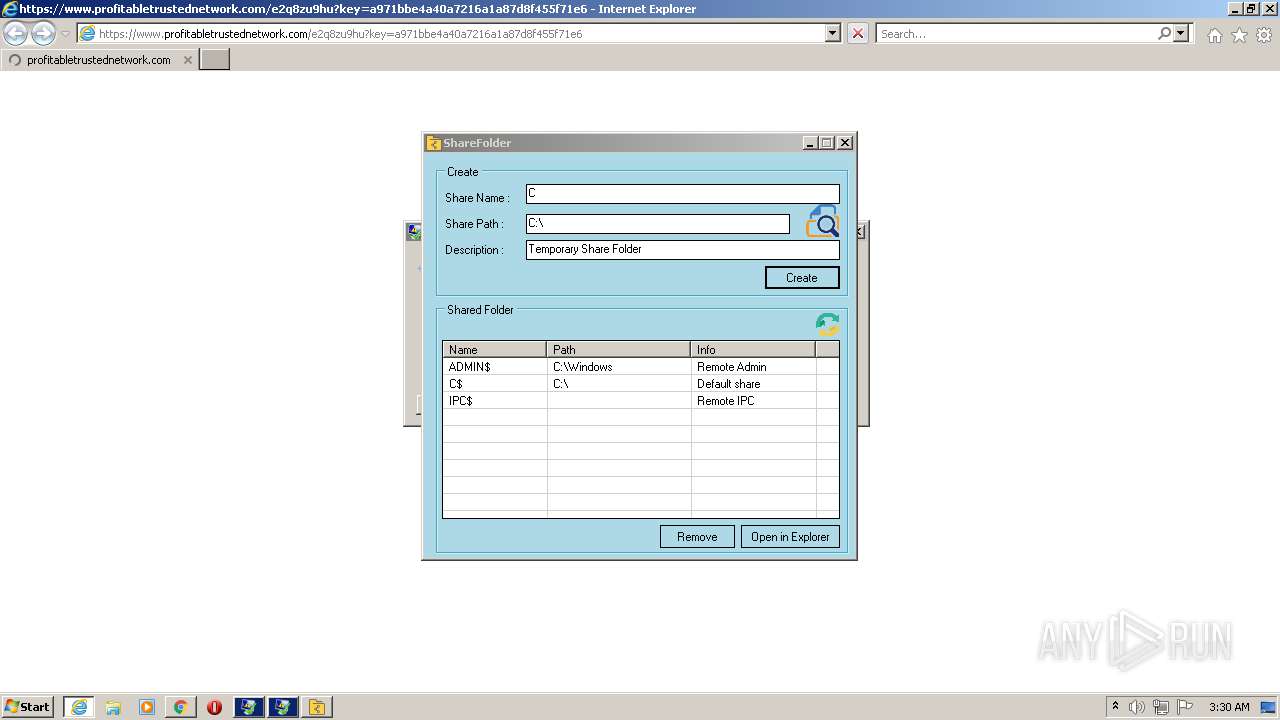The width and height of the screenshot is (1280, 720).
Task: Stop loading the page
Action: pos(858,33)
